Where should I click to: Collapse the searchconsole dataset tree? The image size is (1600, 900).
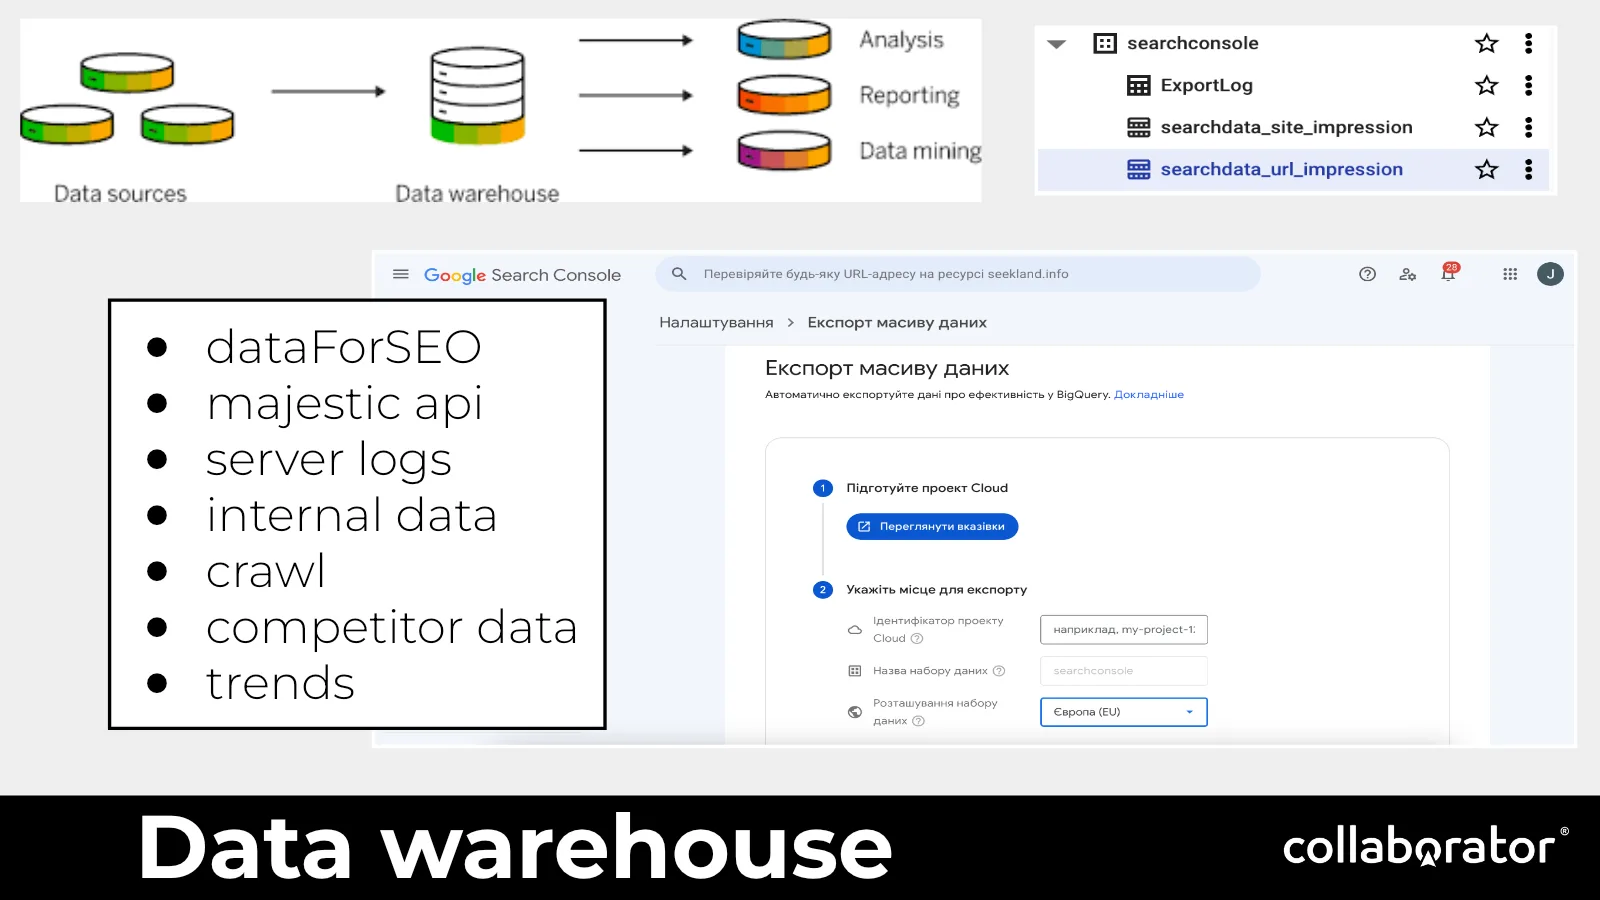(1057, 44)
